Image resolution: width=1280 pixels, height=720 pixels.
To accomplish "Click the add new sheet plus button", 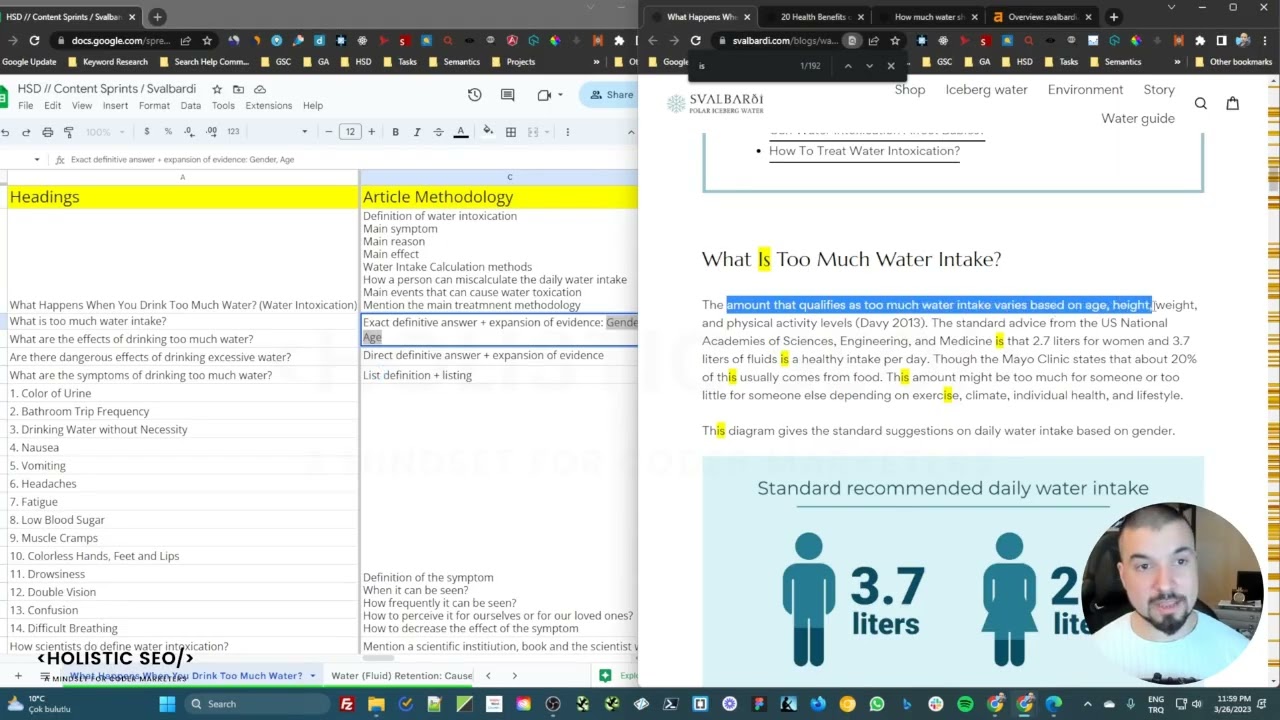I will point(17,676).
